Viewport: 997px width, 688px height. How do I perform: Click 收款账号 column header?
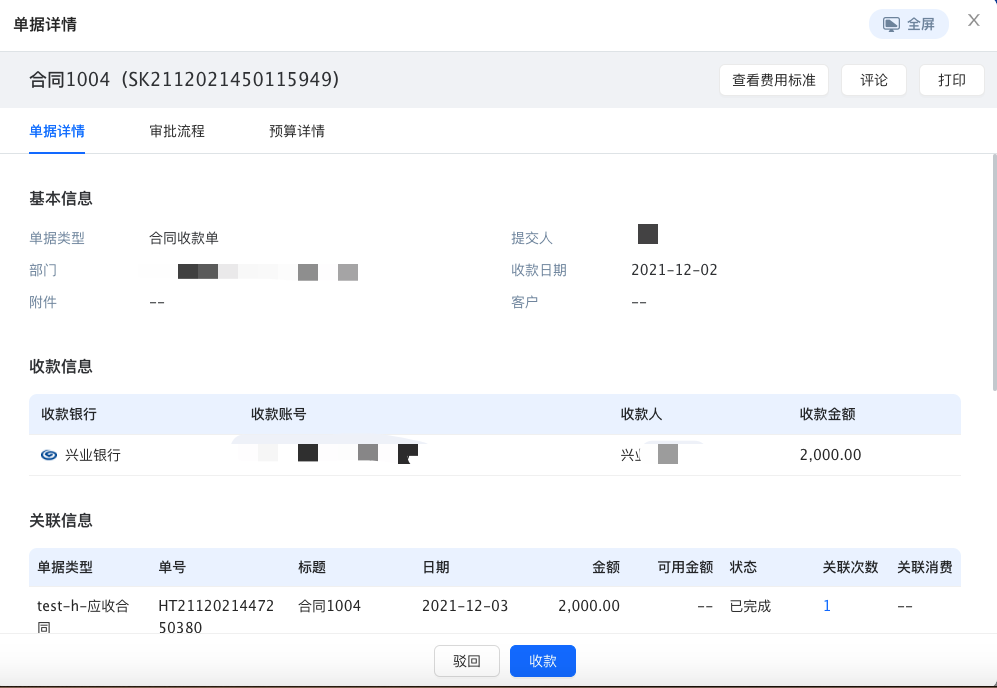(x=278, y=415)
